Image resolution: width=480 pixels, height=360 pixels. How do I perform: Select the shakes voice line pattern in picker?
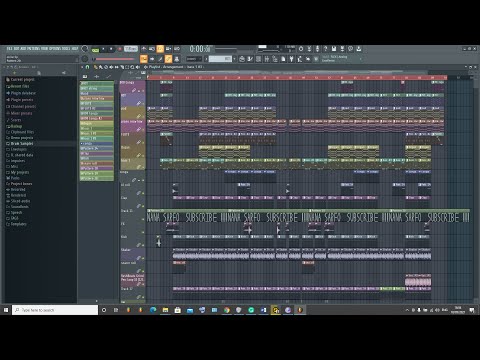pyautogui.click(x=97, y=98)
